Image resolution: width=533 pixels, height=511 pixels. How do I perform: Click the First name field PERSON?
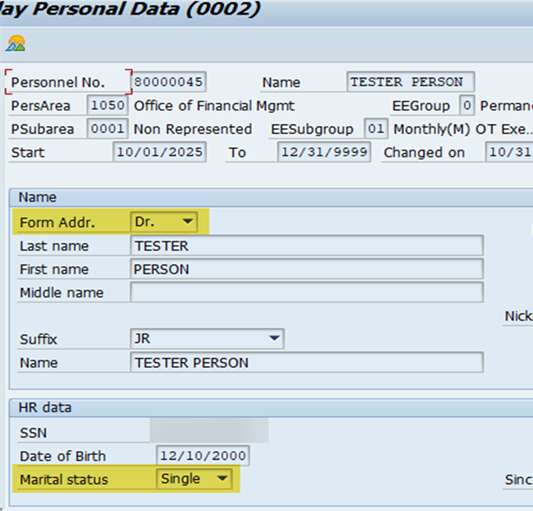pos(307,269)
